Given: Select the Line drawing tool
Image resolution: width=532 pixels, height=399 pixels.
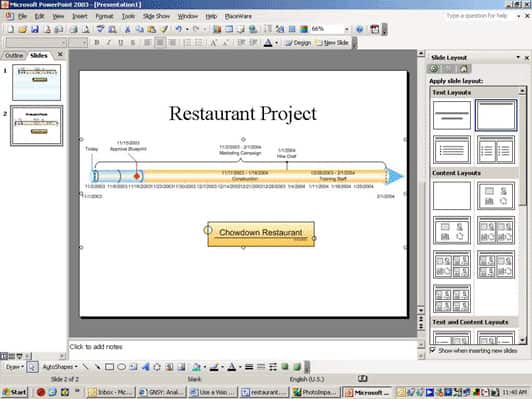Looking at the screenshot, I should 85,367.
